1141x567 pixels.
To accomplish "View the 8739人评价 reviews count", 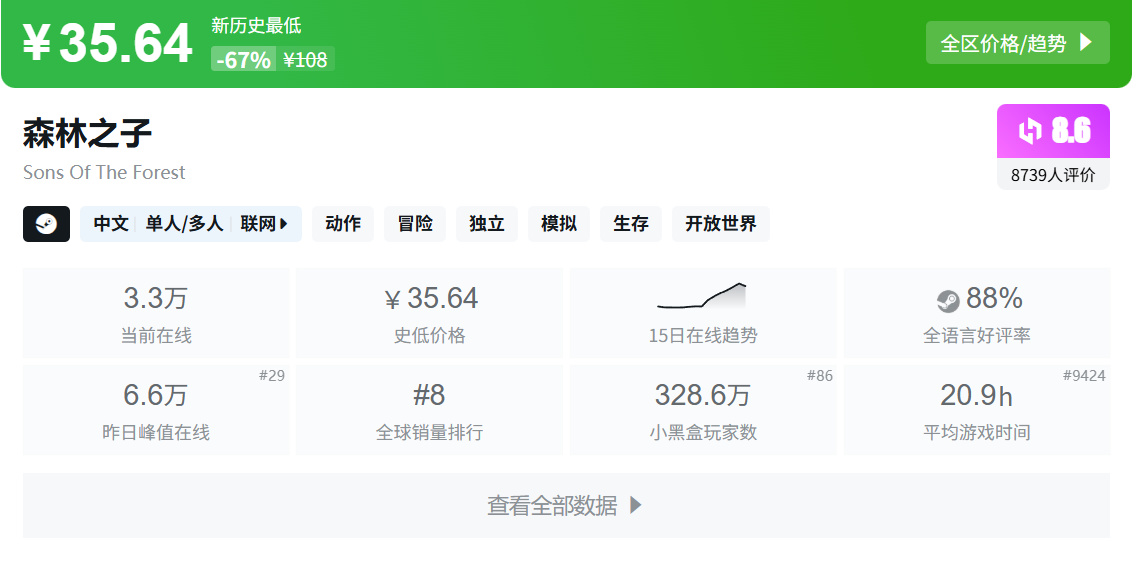I will coord(1053,175).
